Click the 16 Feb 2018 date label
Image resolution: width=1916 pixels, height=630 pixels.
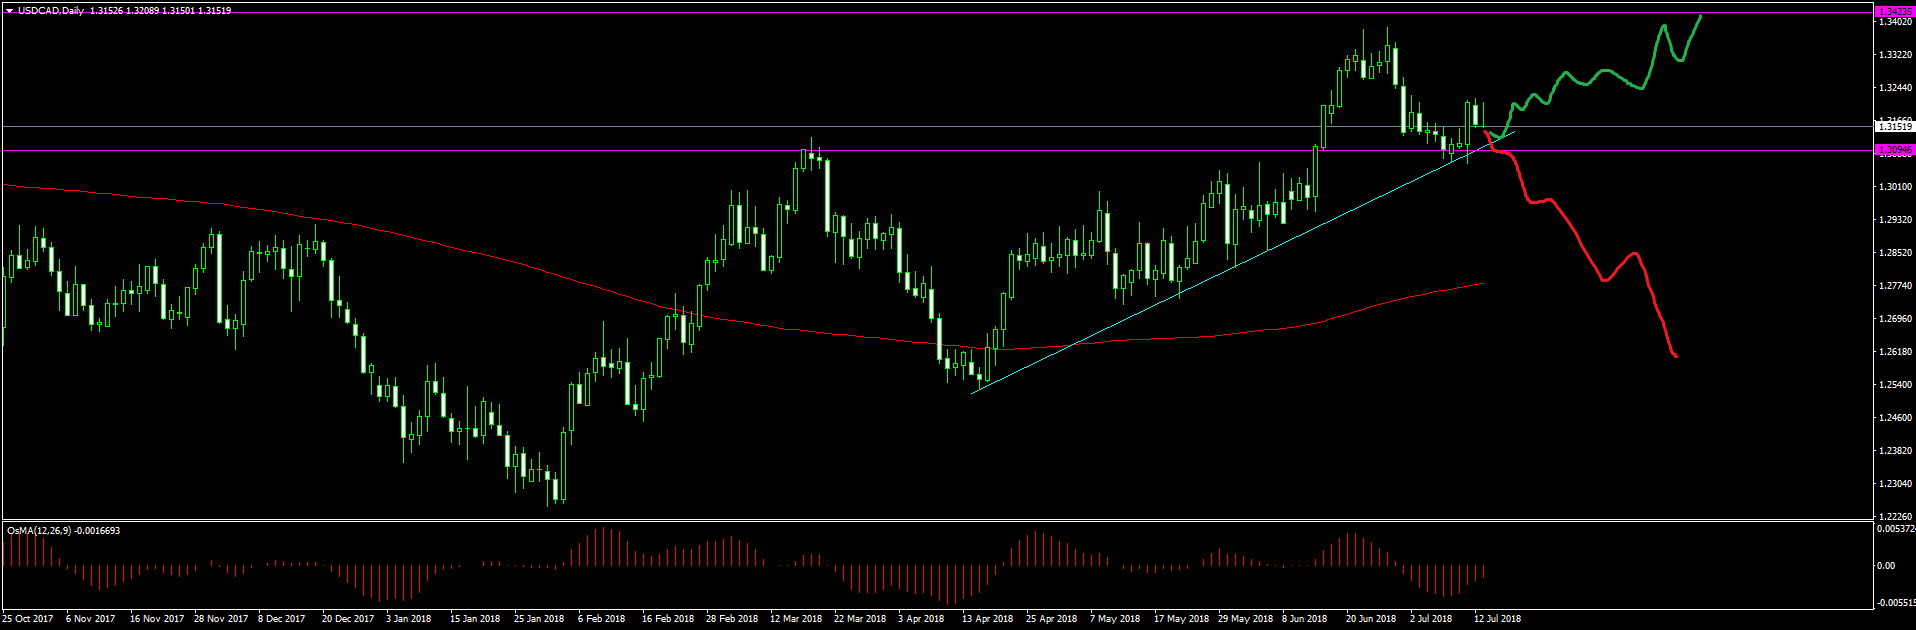coord(668,619)
